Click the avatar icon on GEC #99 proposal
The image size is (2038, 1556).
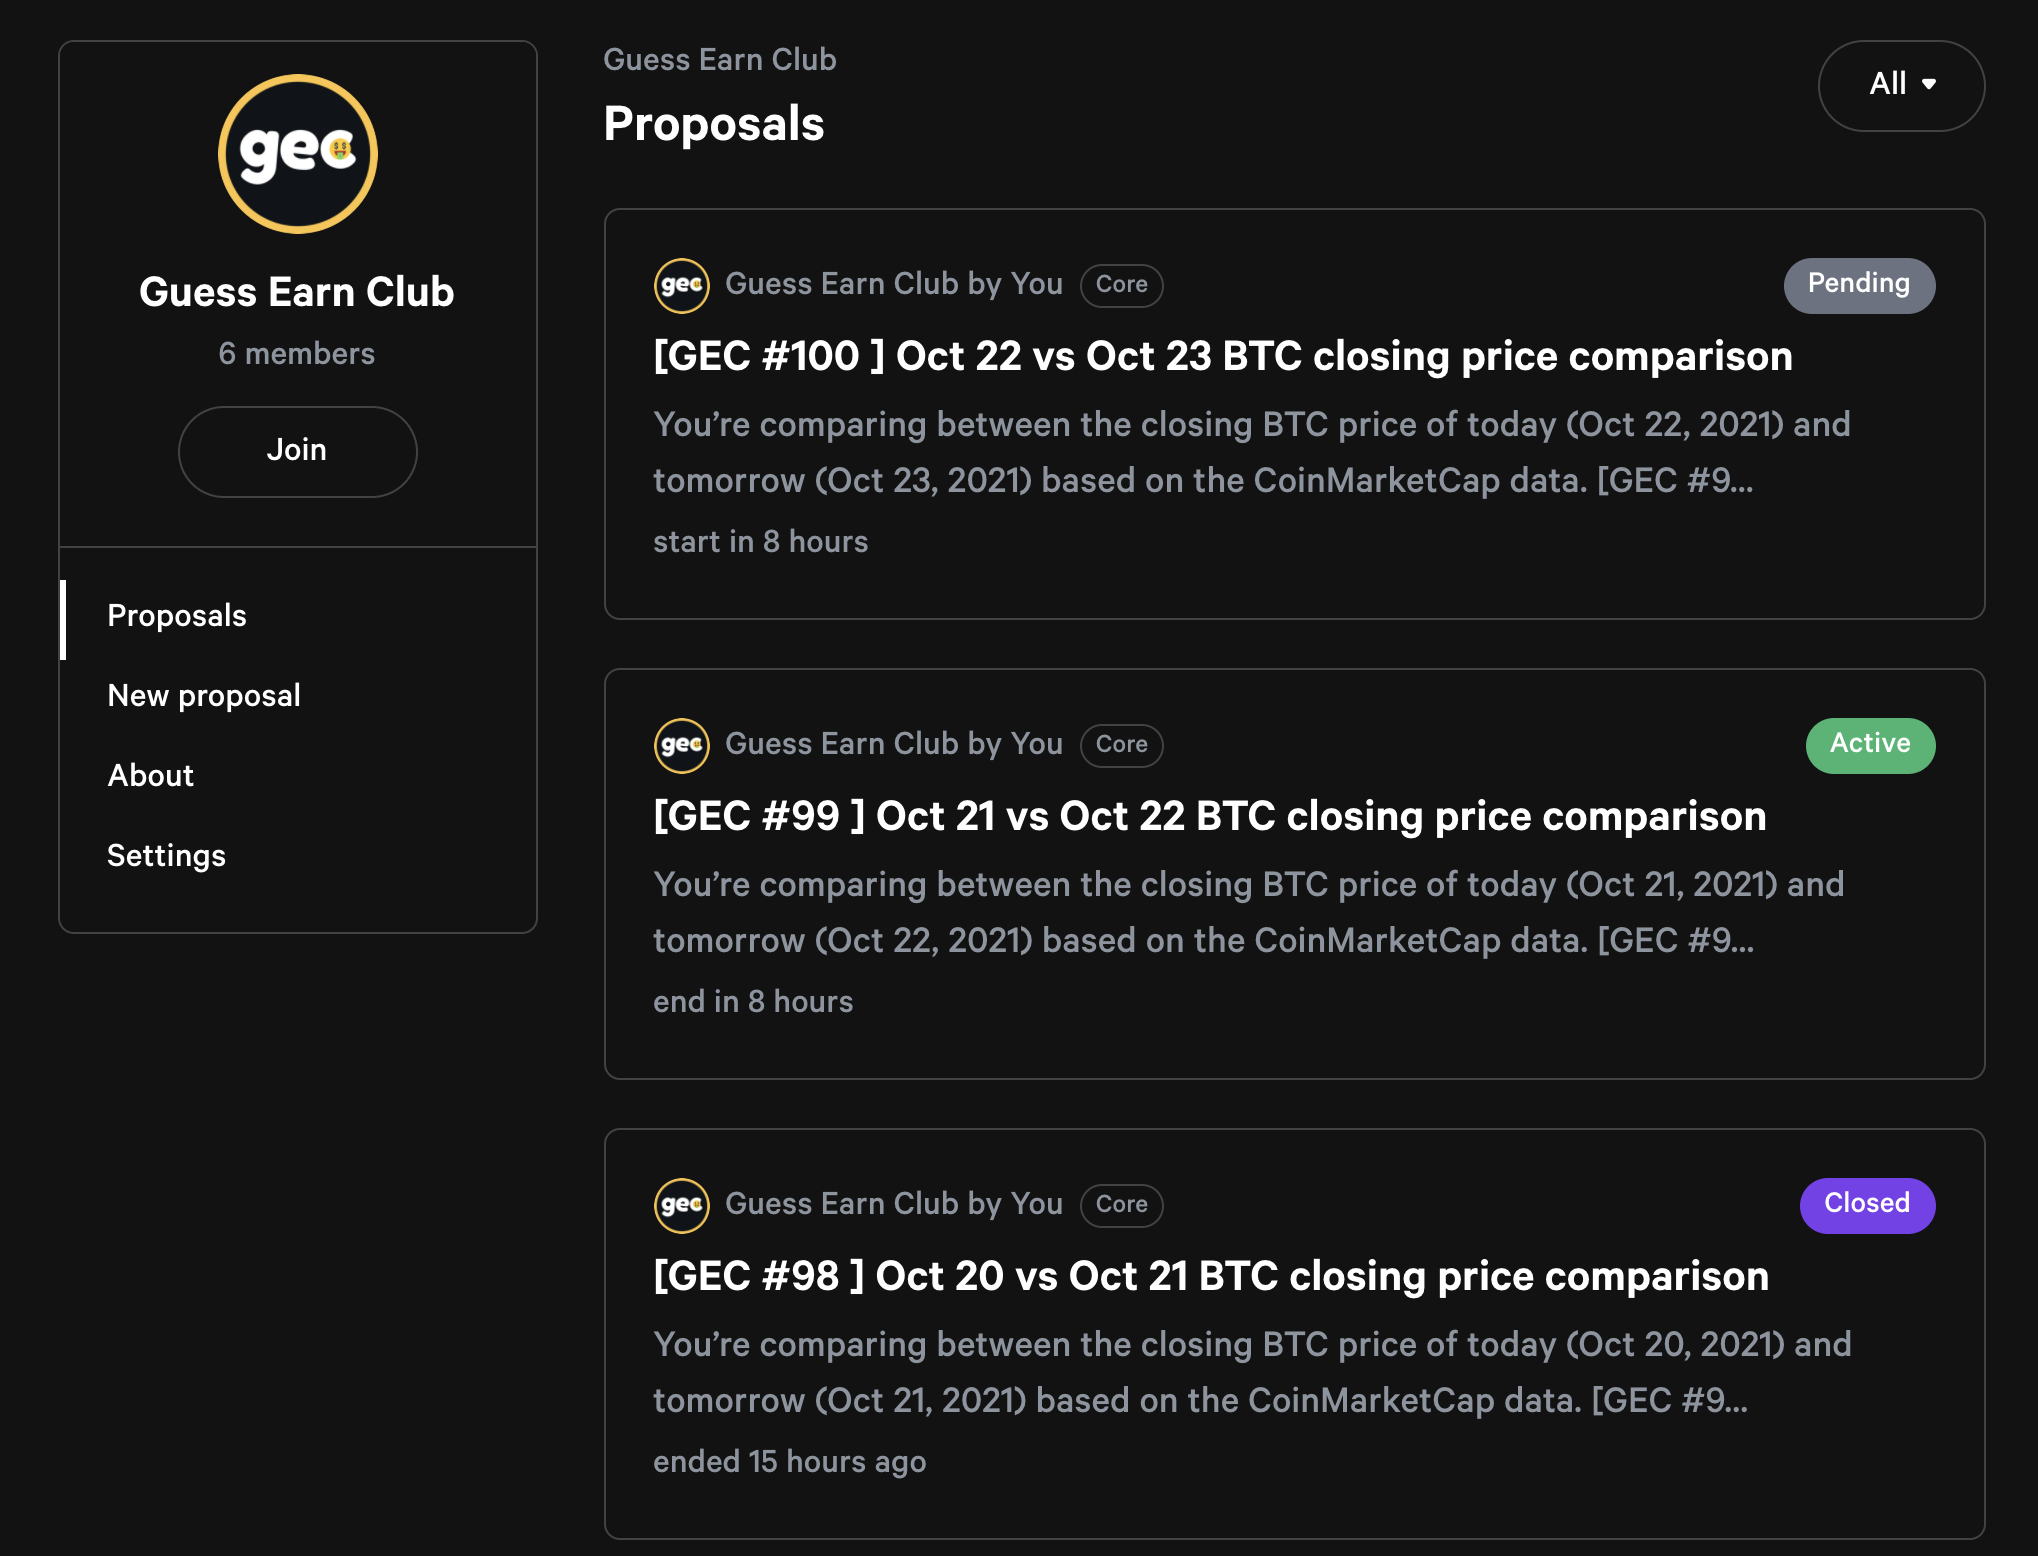pyautogui.click(x=681, y=745)
